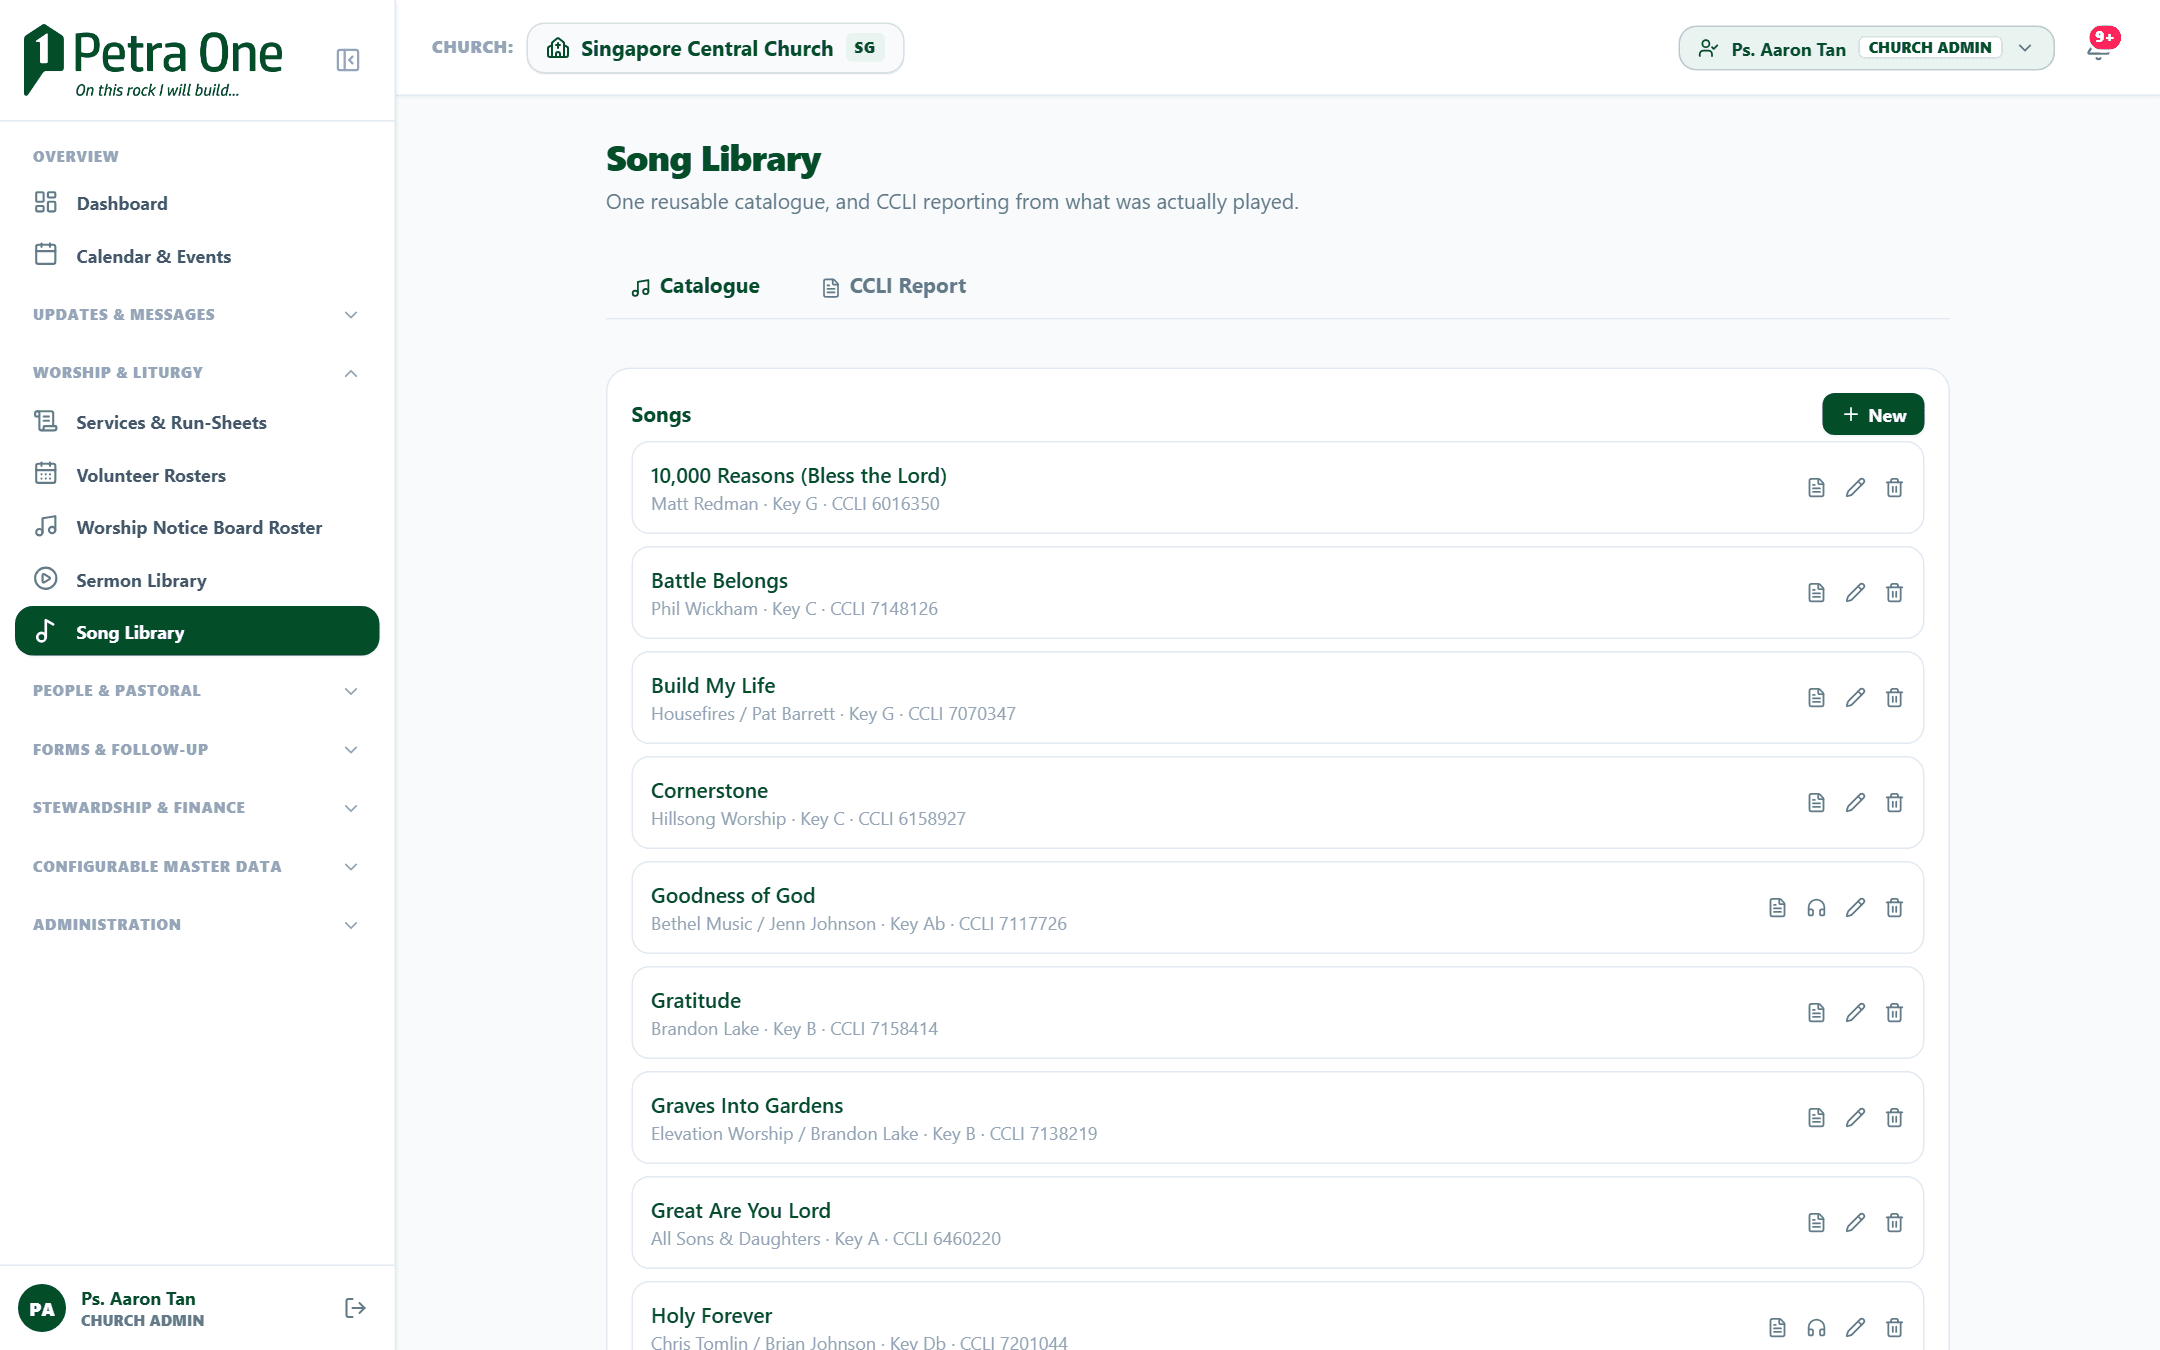Screen dimensions: 2160x1350
Task: Open the Goodness of God document icon
Action: [1777, 908]
